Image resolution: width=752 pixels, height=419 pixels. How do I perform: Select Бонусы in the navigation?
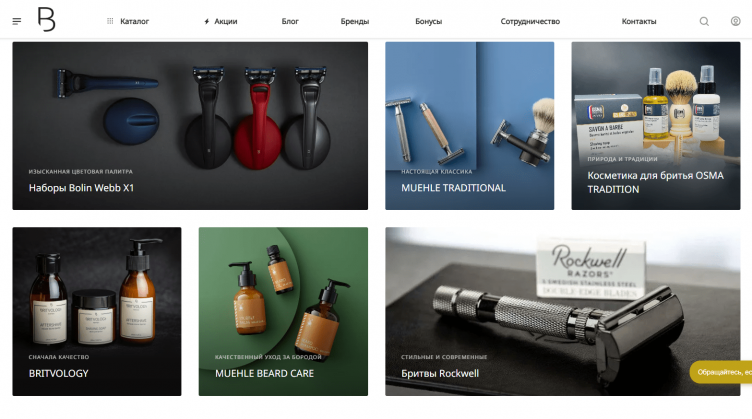point(428,21)
